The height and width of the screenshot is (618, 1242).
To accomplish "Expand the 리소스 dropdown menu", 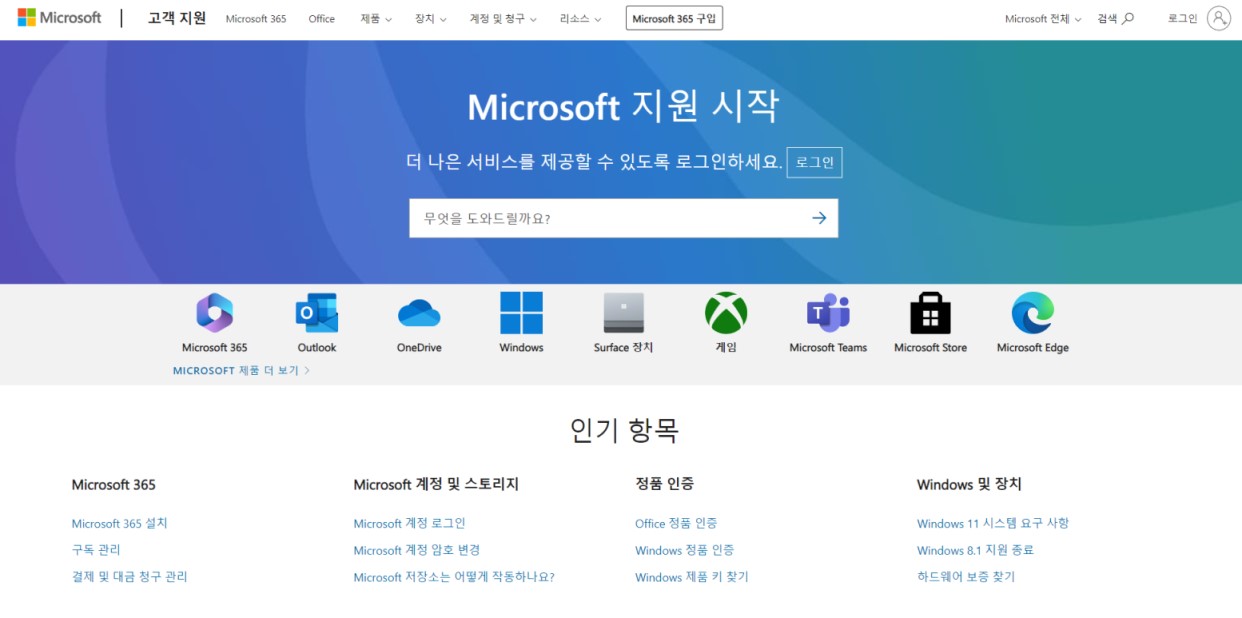I will (x=581, y=19).
